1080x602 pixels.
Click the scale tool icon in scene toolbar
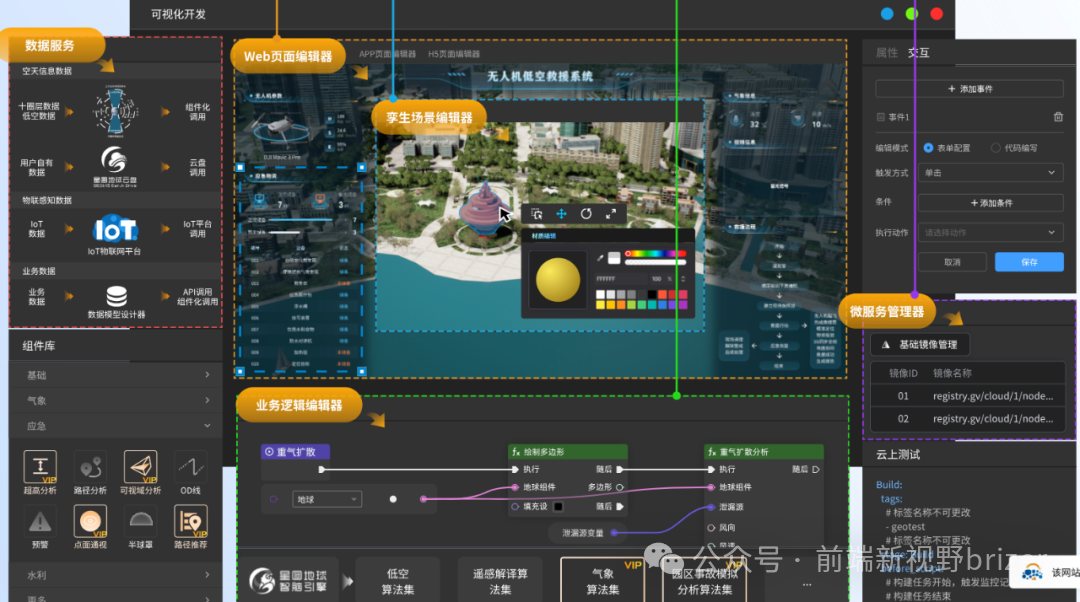tap(611, 214)
